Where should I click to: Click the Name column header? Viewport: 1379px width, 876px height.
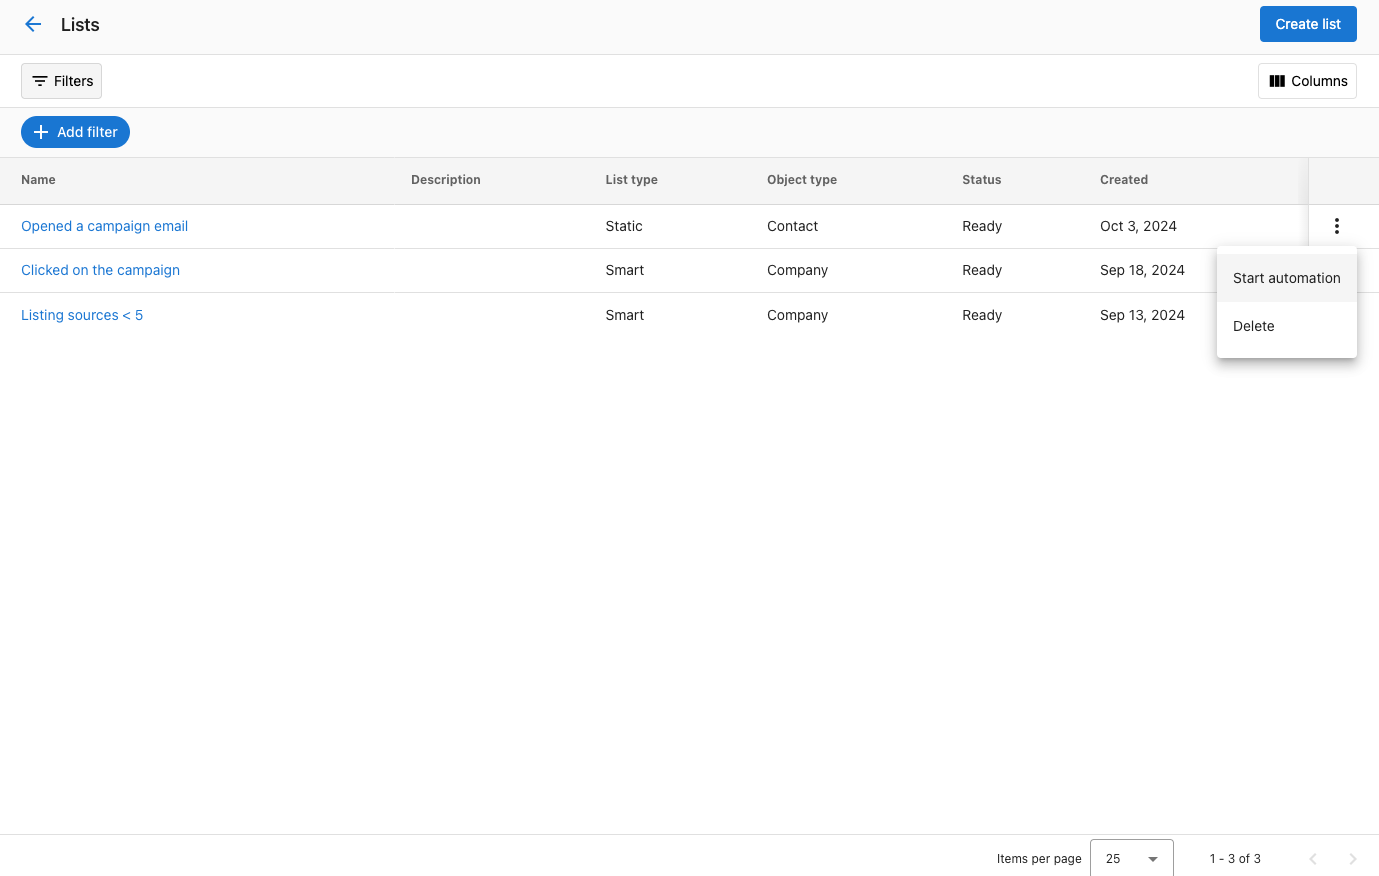coord(38,180)
